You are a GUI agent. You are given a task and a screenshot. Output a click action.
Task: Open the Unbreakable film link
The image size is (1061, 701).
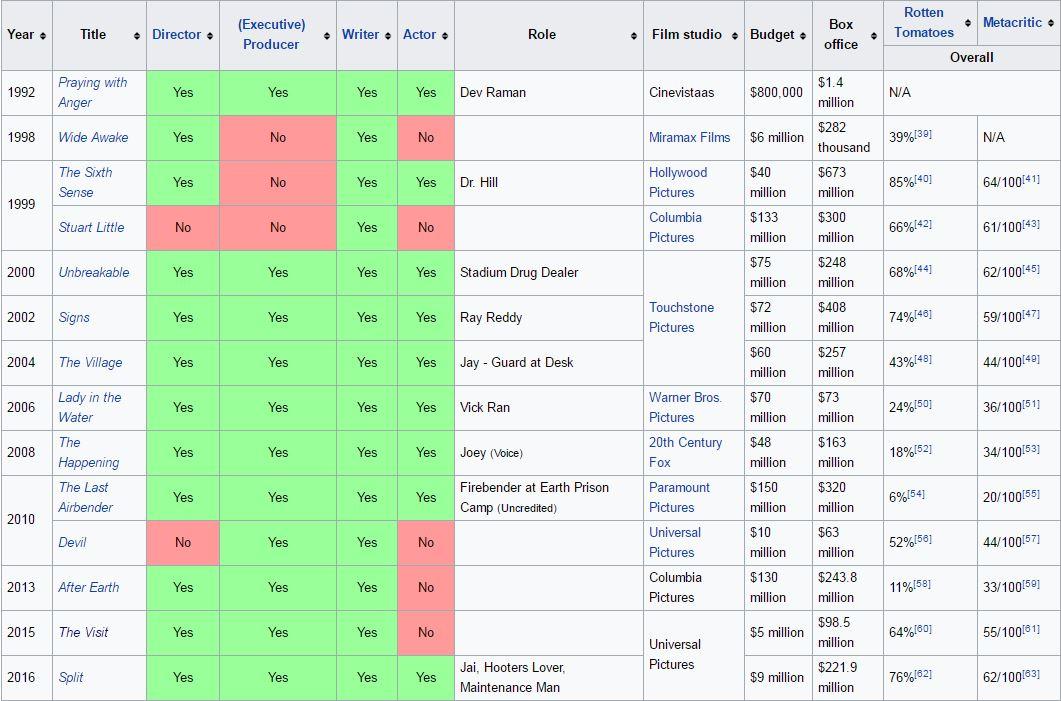(93, 273)
